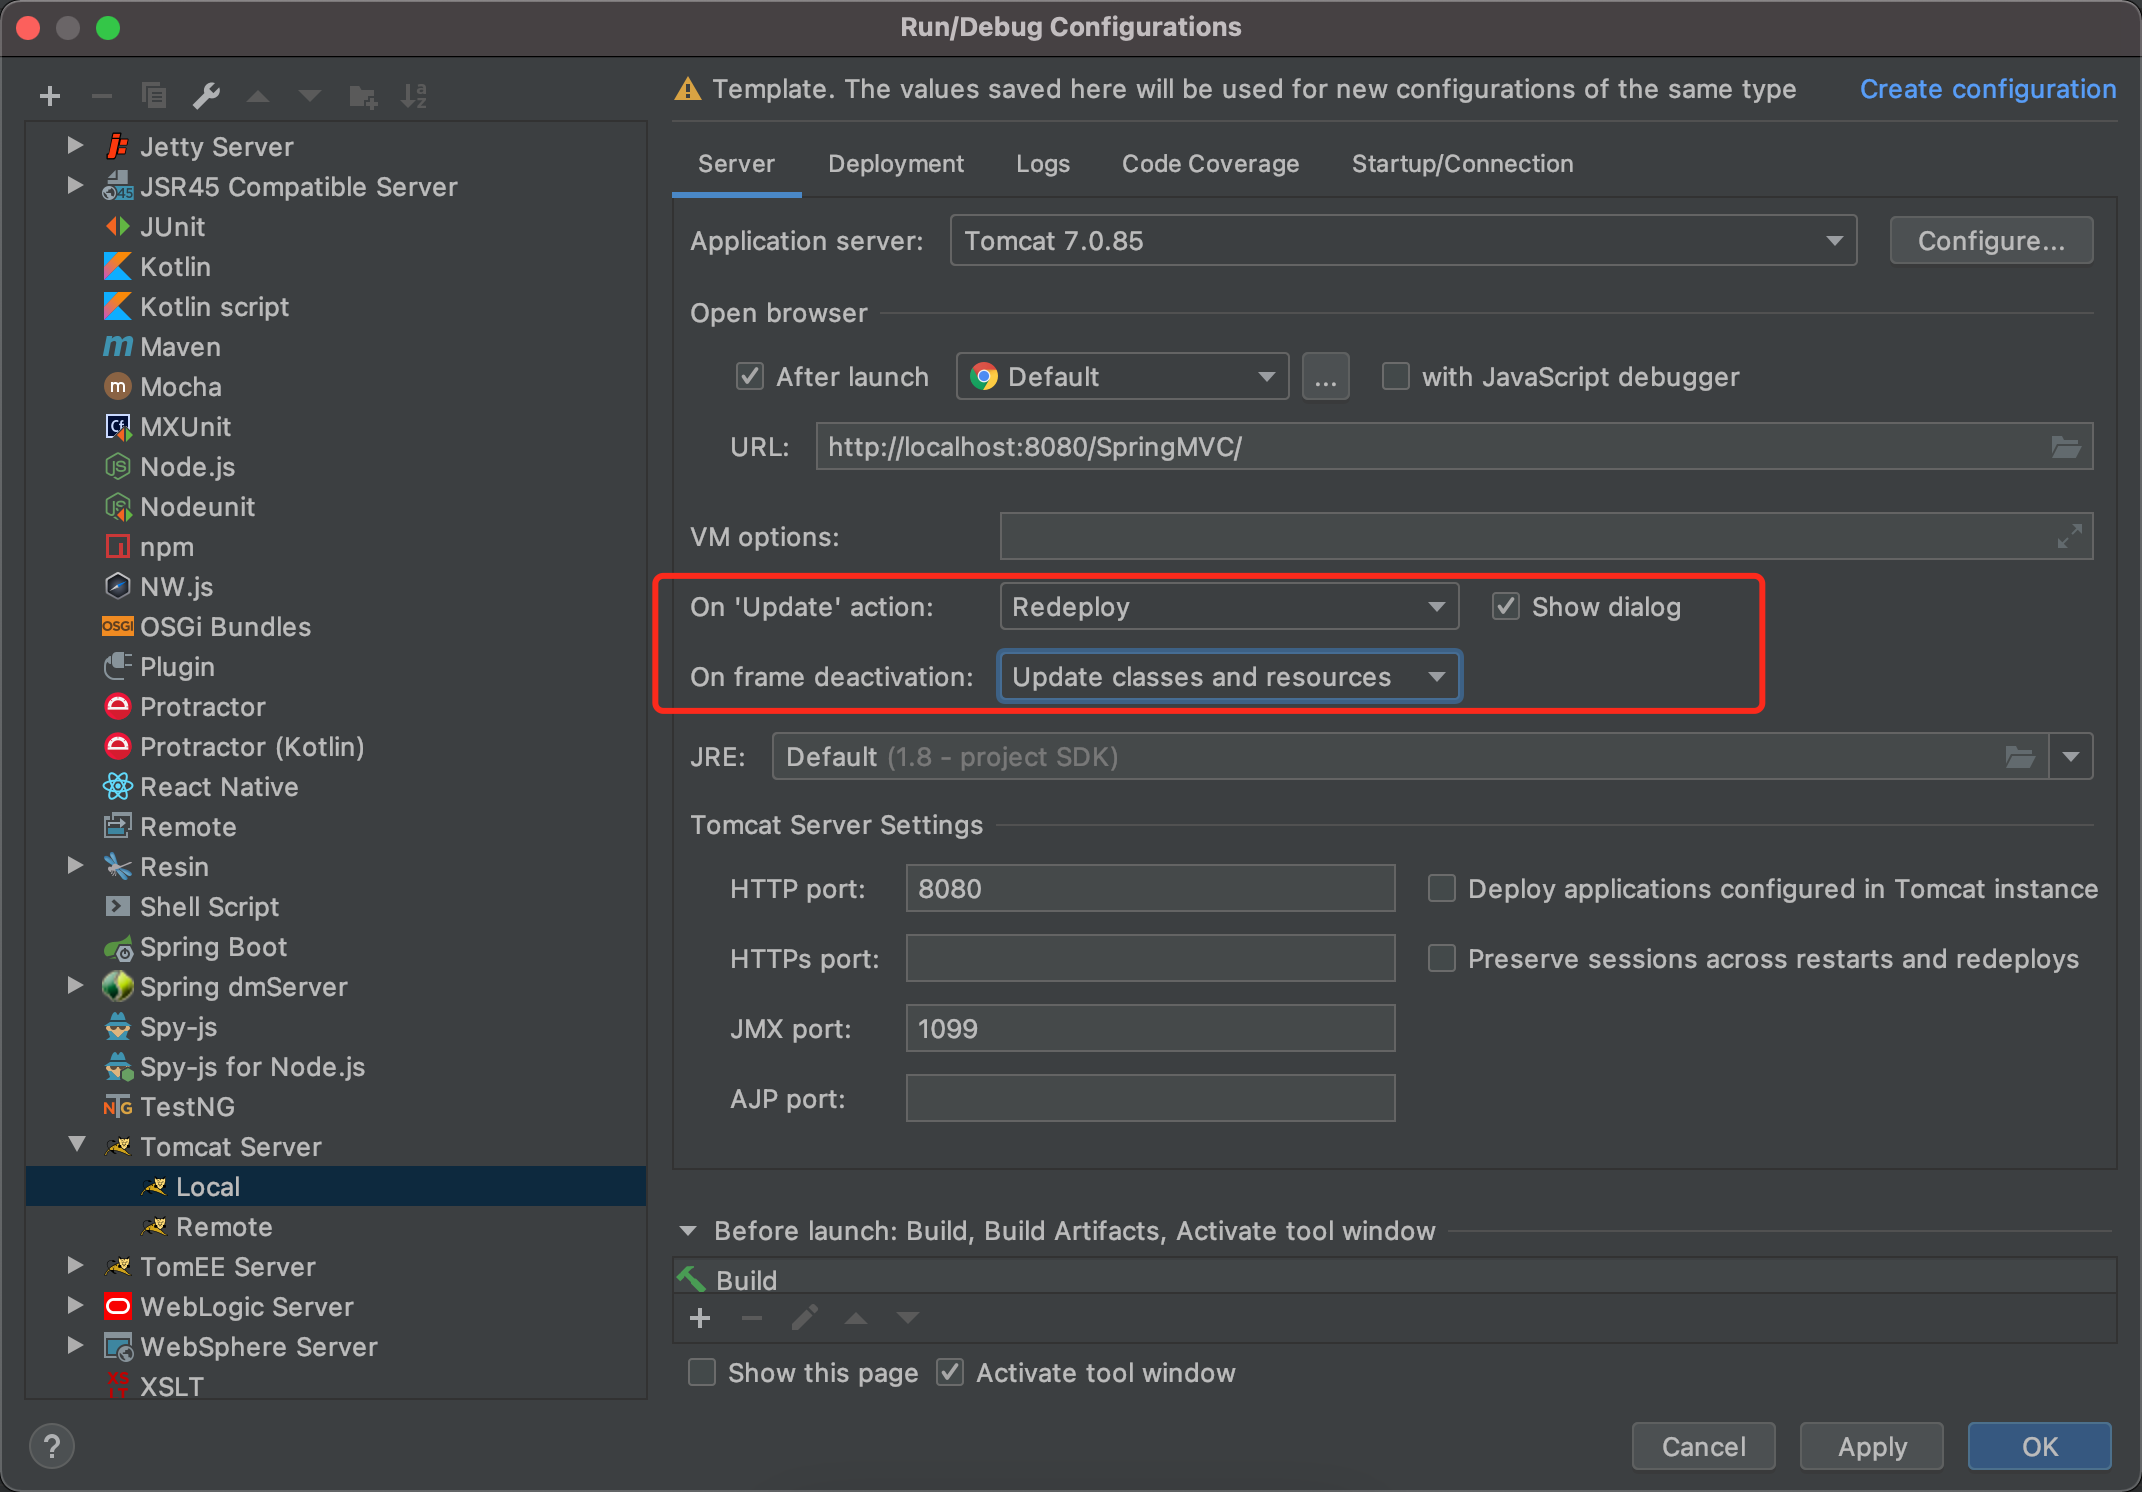Click the folder browse icon in JRE field
The image size is (2142, 1492).
[2020, 757]
